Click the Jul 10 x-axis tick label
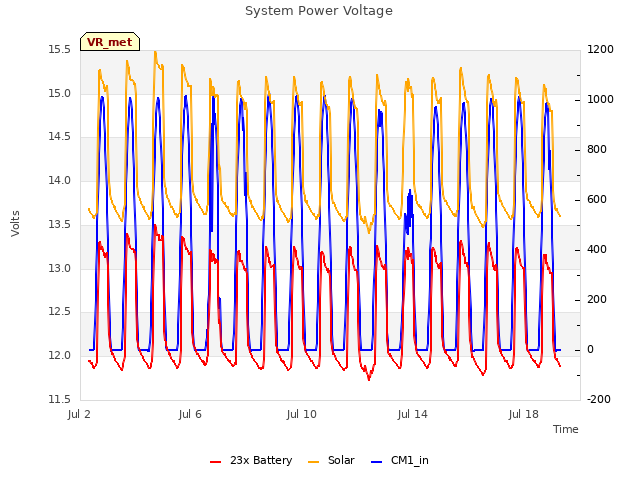 301,415
